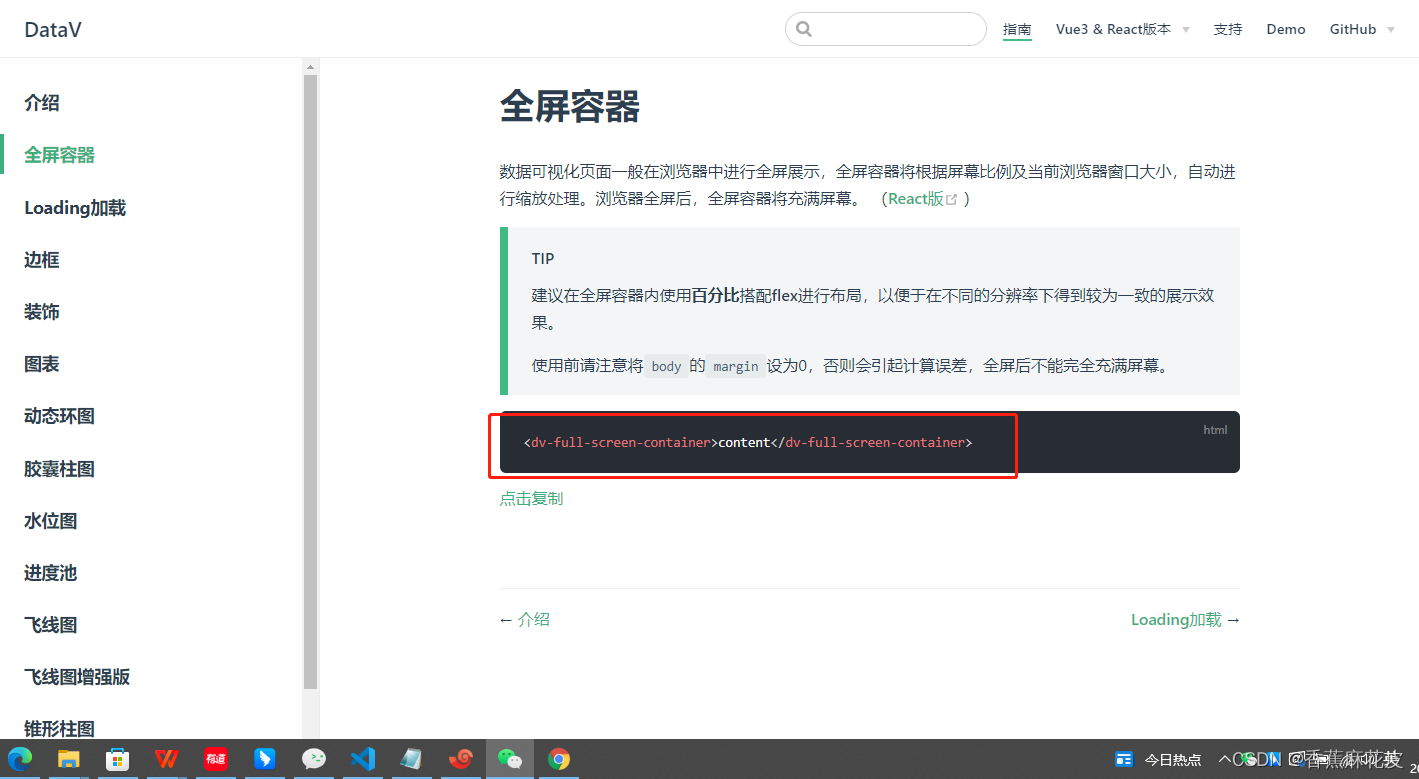Show hidden tray icons chevron
The image size is (1419, 779).
pos(1225,759)
